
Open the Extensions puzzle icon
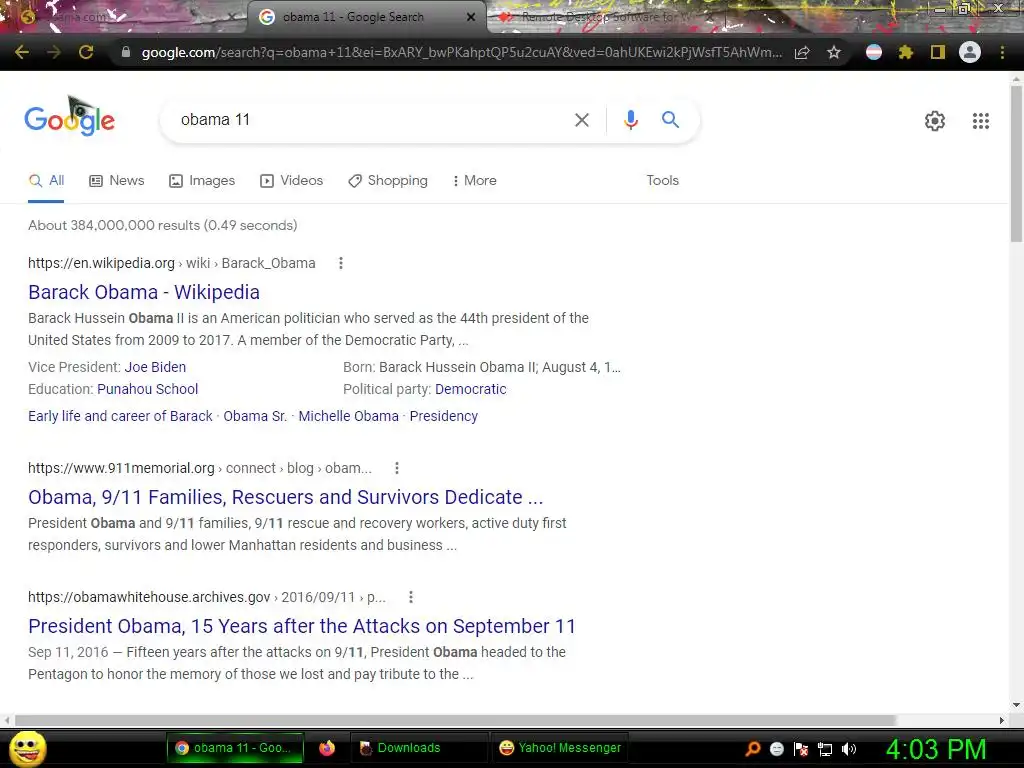click(906, 52)
